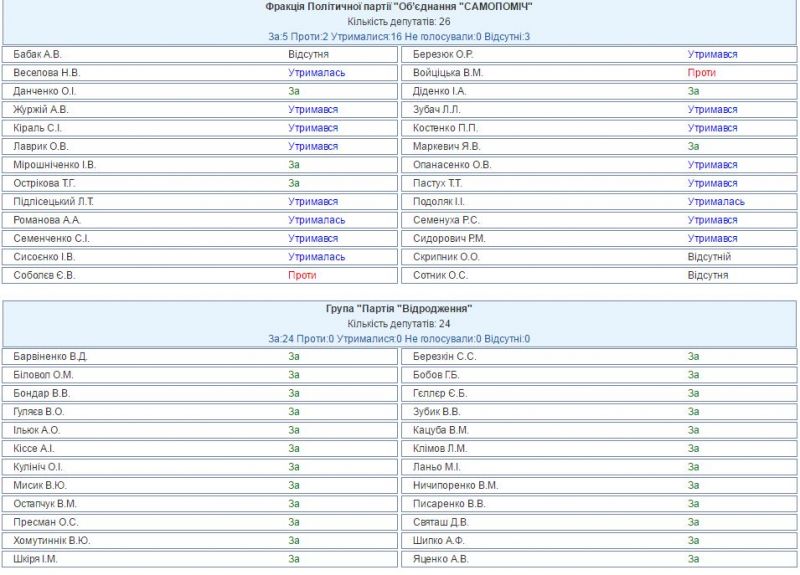This screenshot has width=800, height=575.
Task: Click "Утрималась" vote of Подоляк І.І.
Action: [x=716, y=201]
